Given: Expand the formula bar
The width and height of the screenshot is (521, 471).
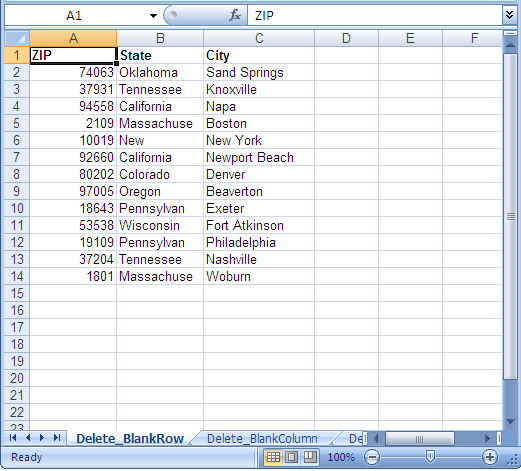Looking at the screenshot, I should [x=509, y=15].
